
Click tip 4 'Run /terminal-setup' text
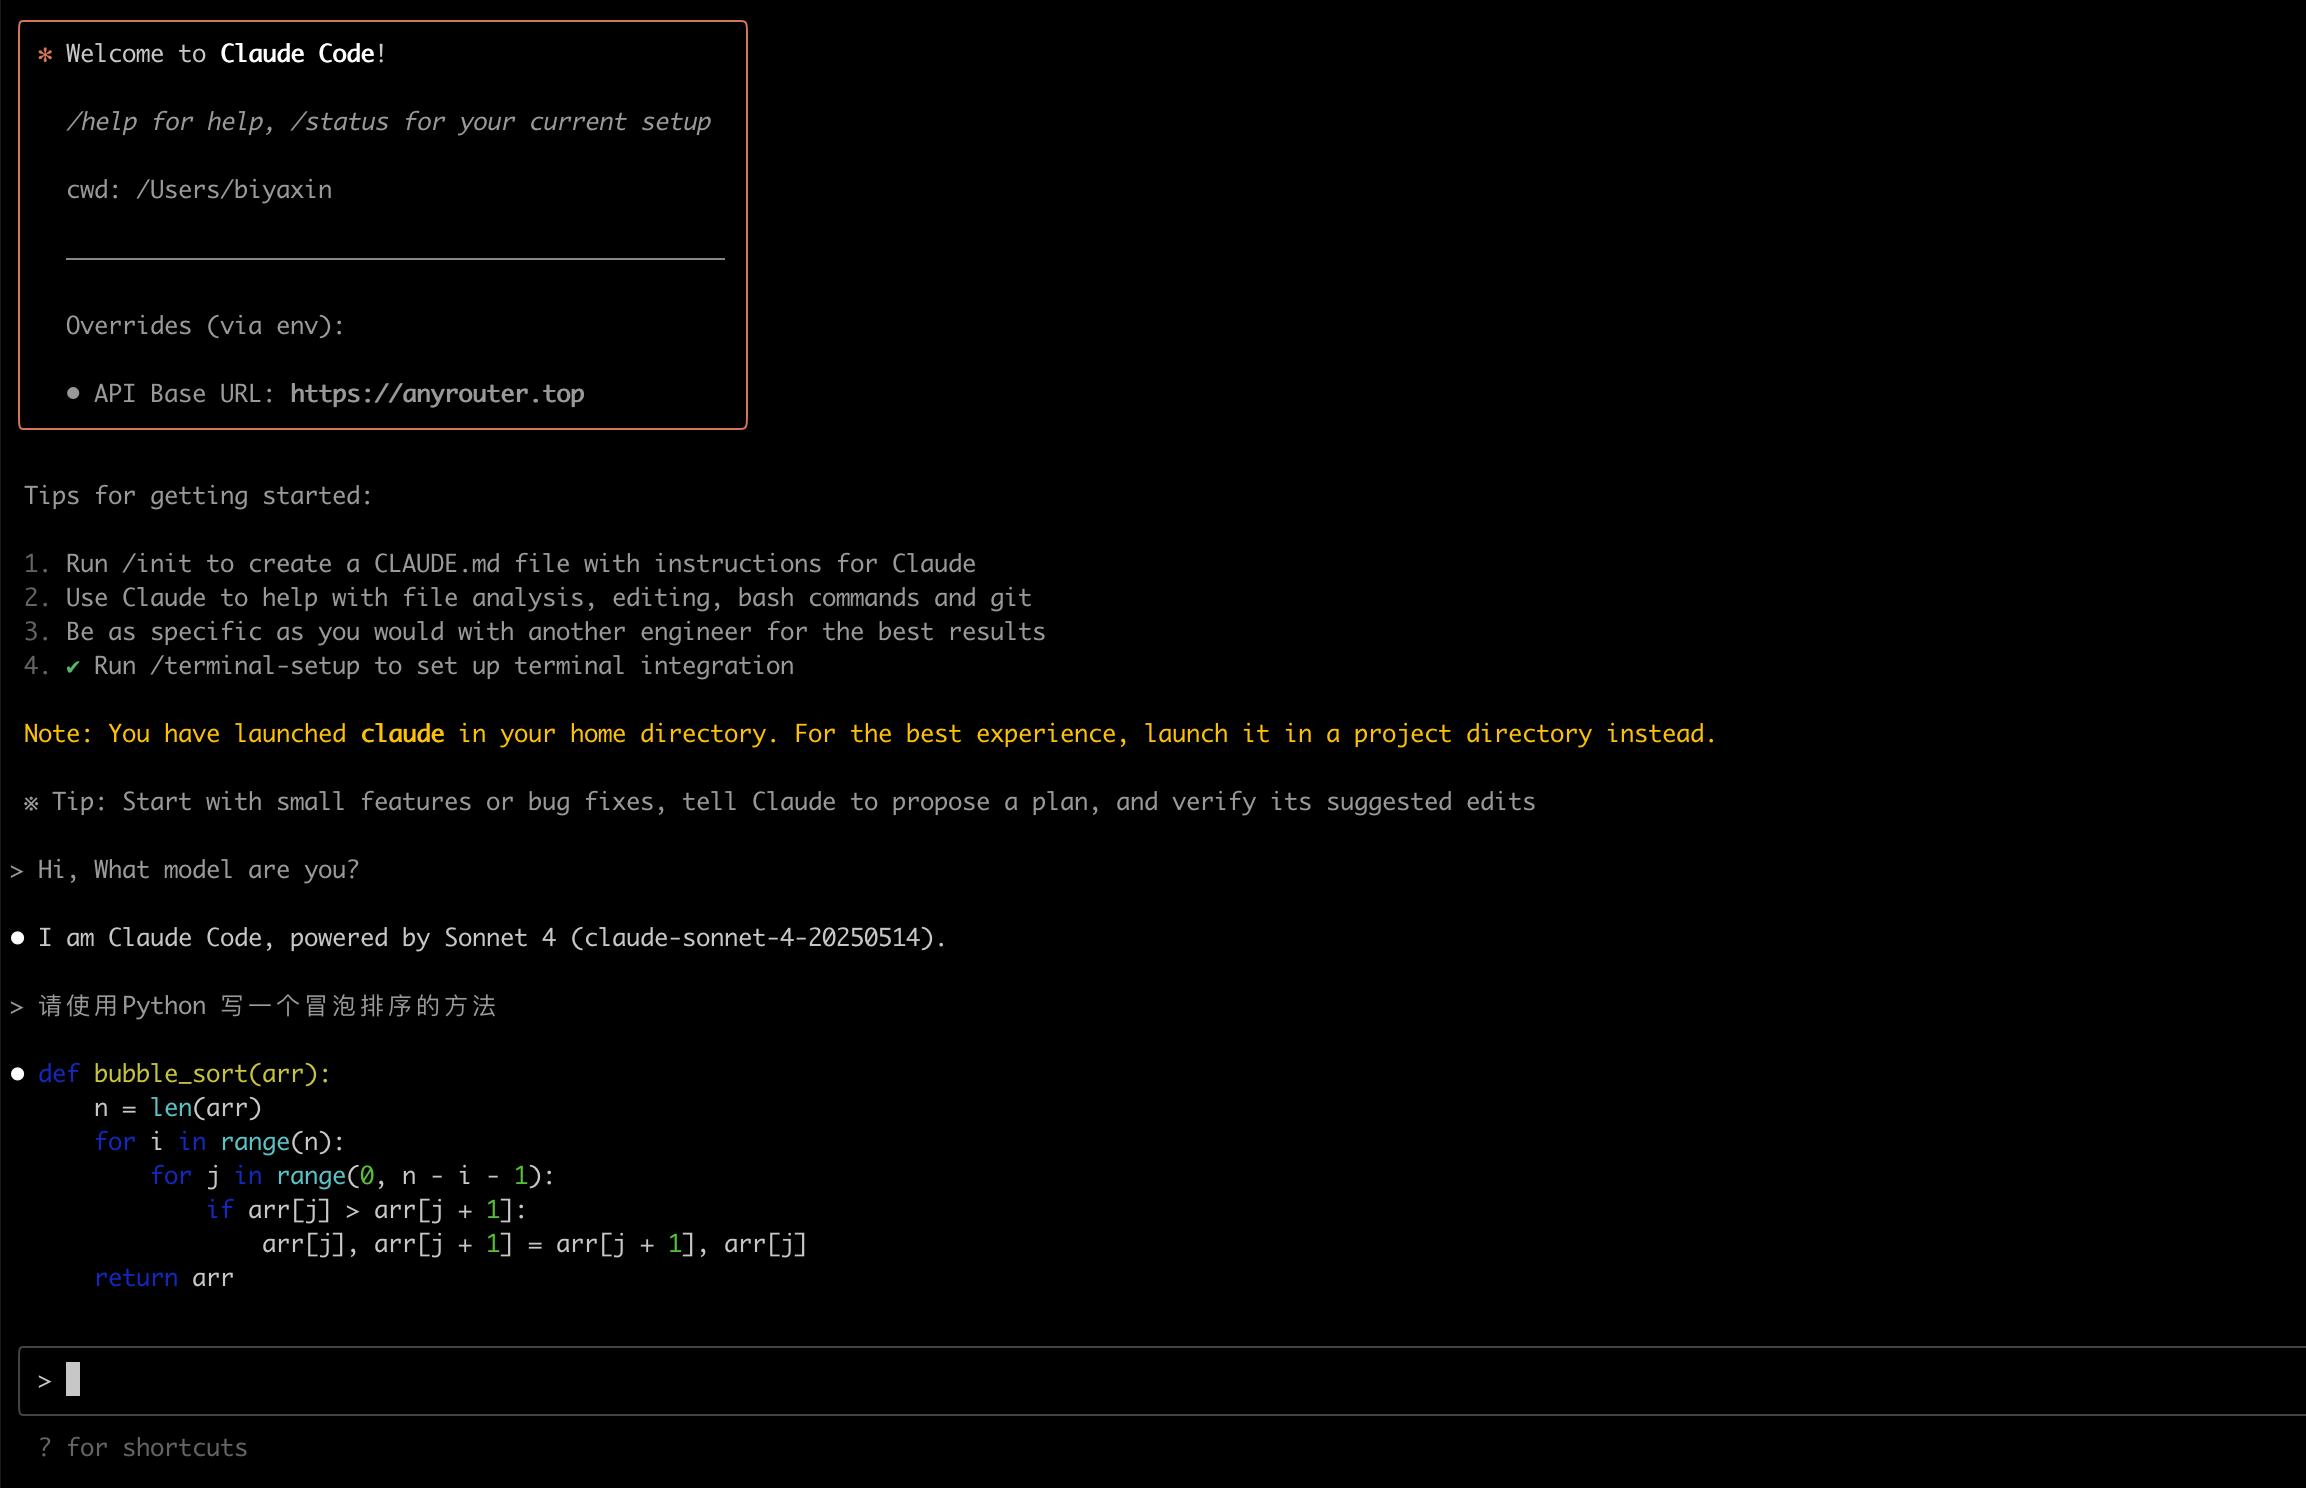pyautogui.click(x=444, y=666)
